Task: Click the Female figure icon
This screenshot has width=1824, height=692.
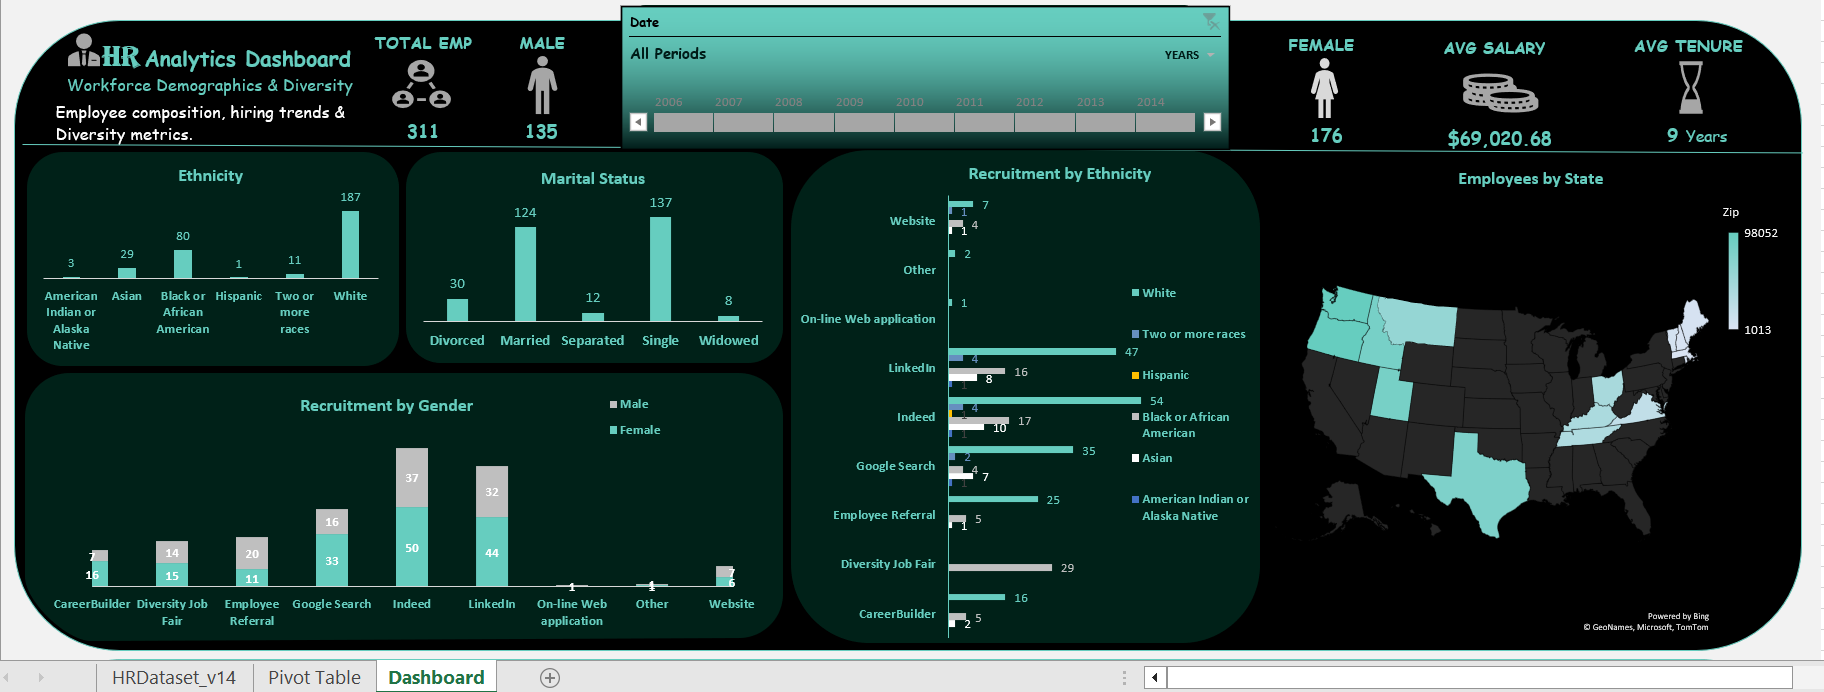Action: pyautogui.click(x=1324, y=88)
